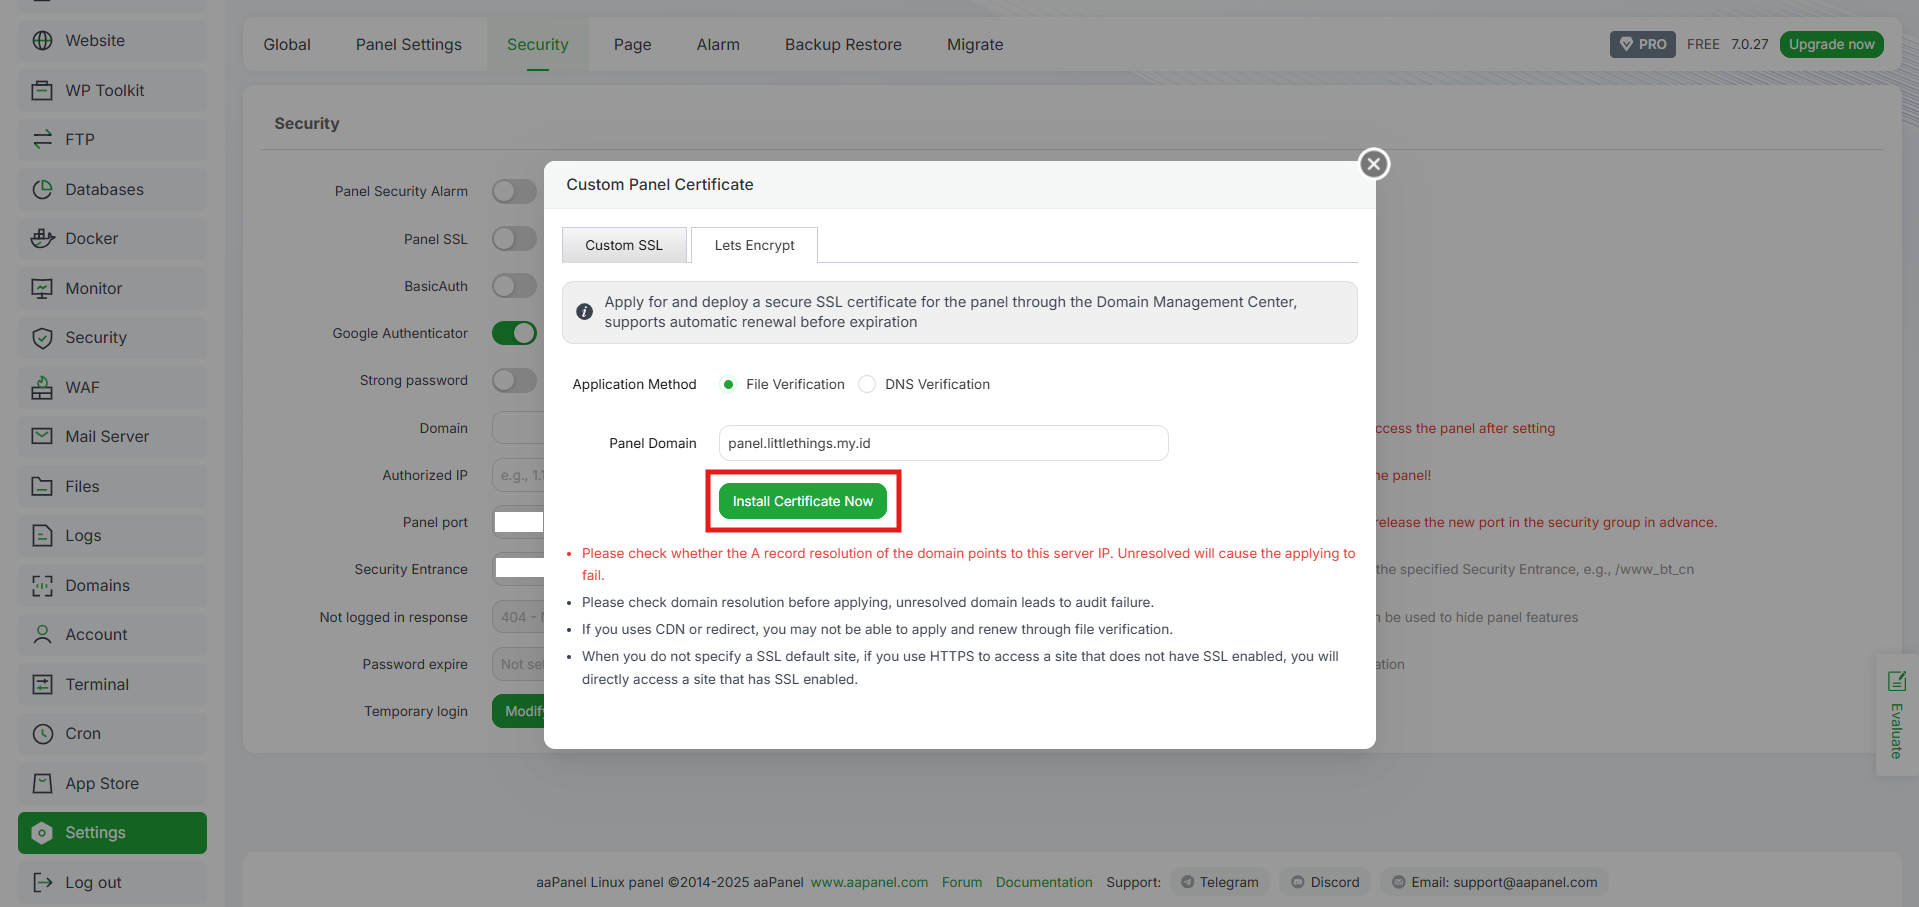Click the info icon in certificate notice
The height and width of the screenshot is (907, 1919).
point(585,312)
